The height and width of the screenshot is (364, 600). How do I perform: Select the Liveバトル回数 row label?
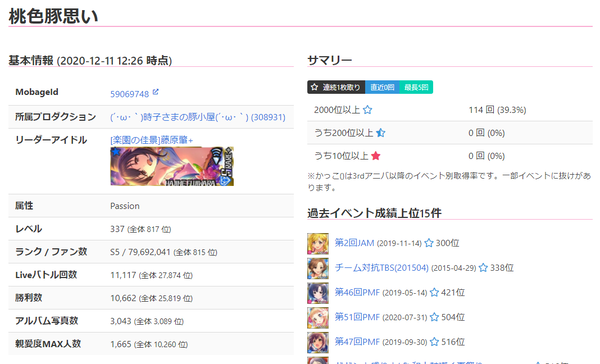tap(46, 274)
